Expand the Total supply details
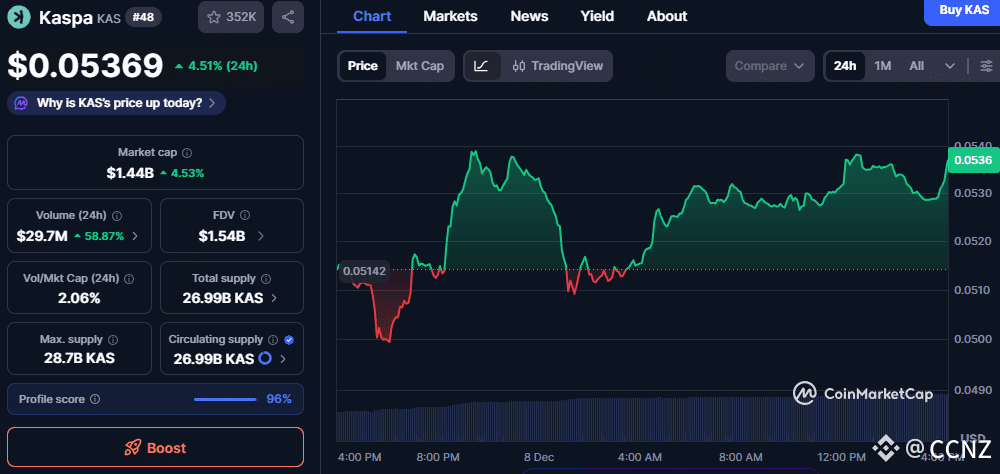The width and height of the screenshot is (1000, 474). tap(274, 298)
